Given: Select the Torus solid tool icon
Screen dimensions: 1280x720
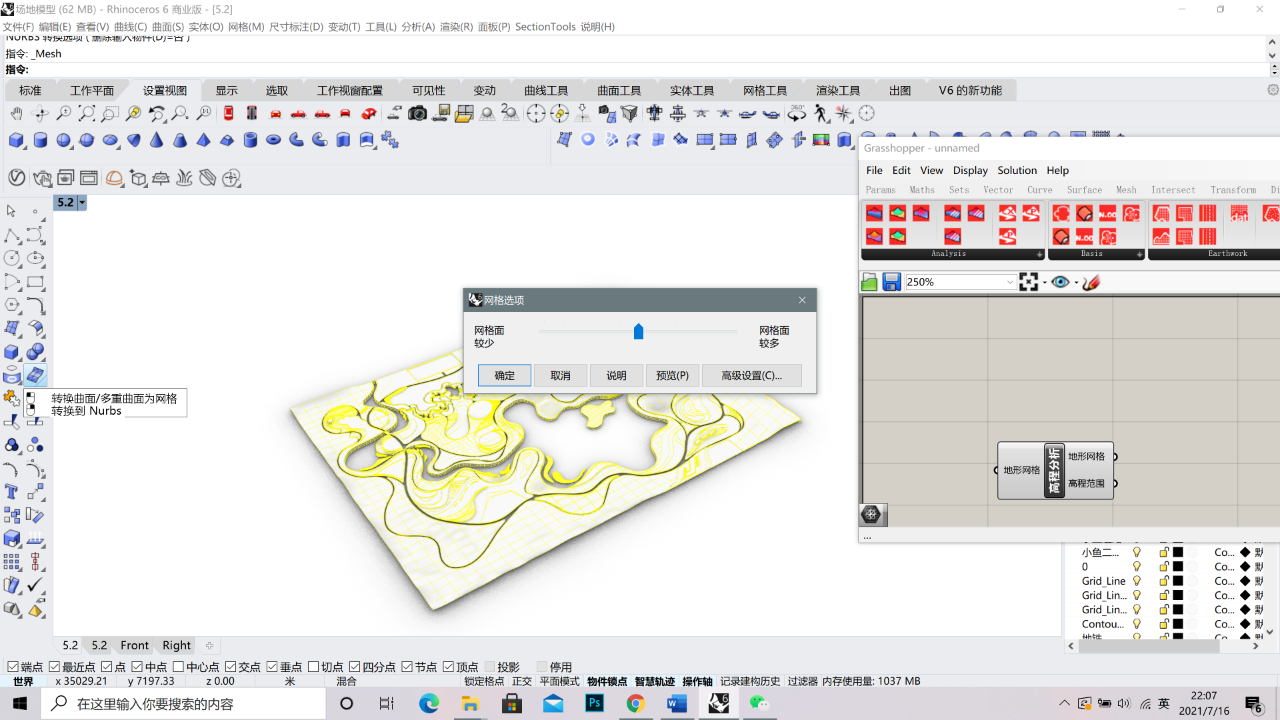Looking at the screenshot, I should pyautogui.click(x=273, y=140).
